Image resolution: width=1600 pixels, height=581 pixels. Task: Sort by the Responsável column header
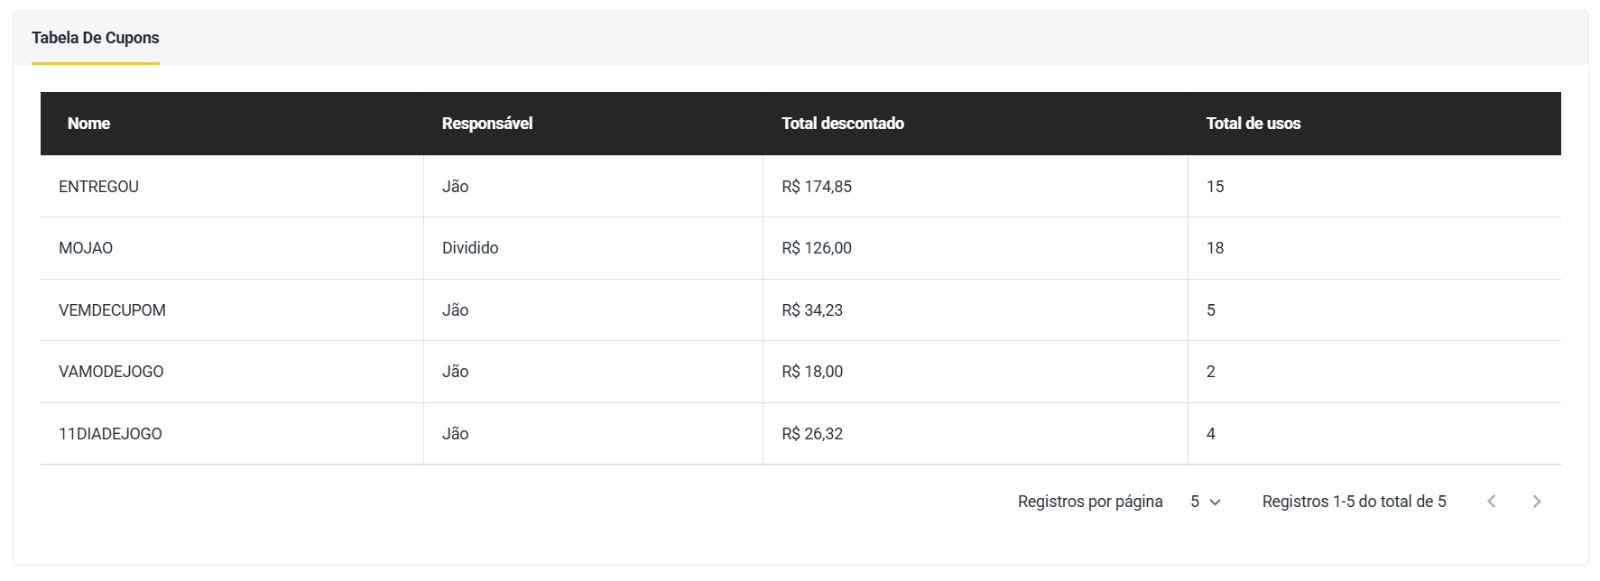(x=487, y=124)
